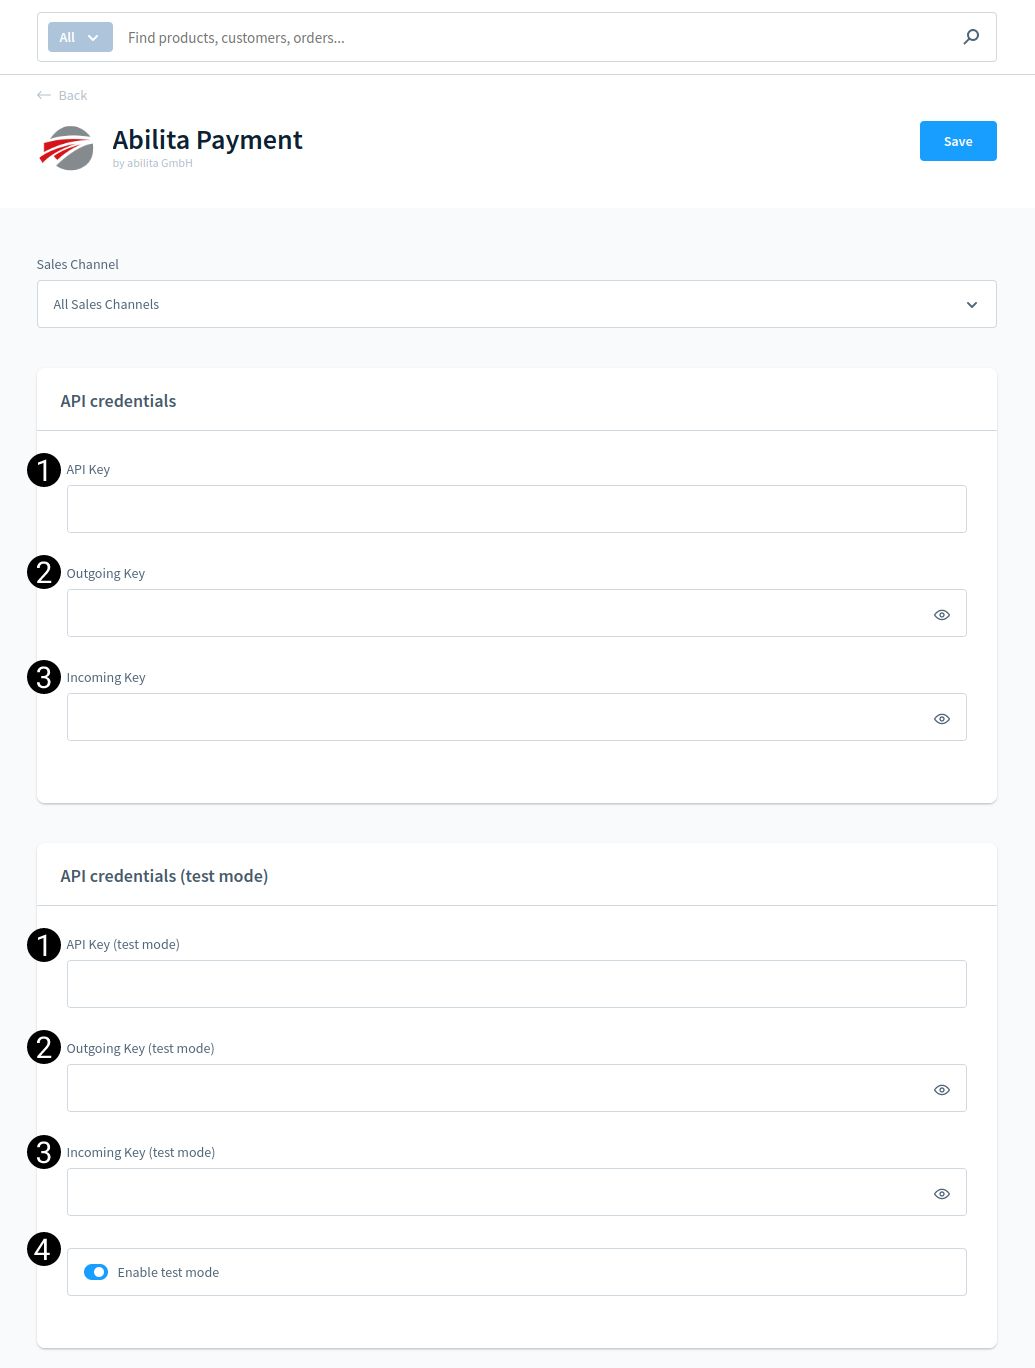Click into the Outgoing Key field
Screen dimensions: 1035x1368
tap(497, 613)
